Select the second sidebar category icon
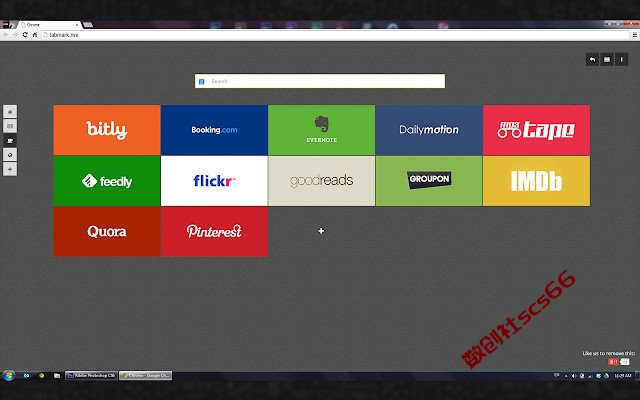This screenshot has width=640, height=400. coord(10,126)
